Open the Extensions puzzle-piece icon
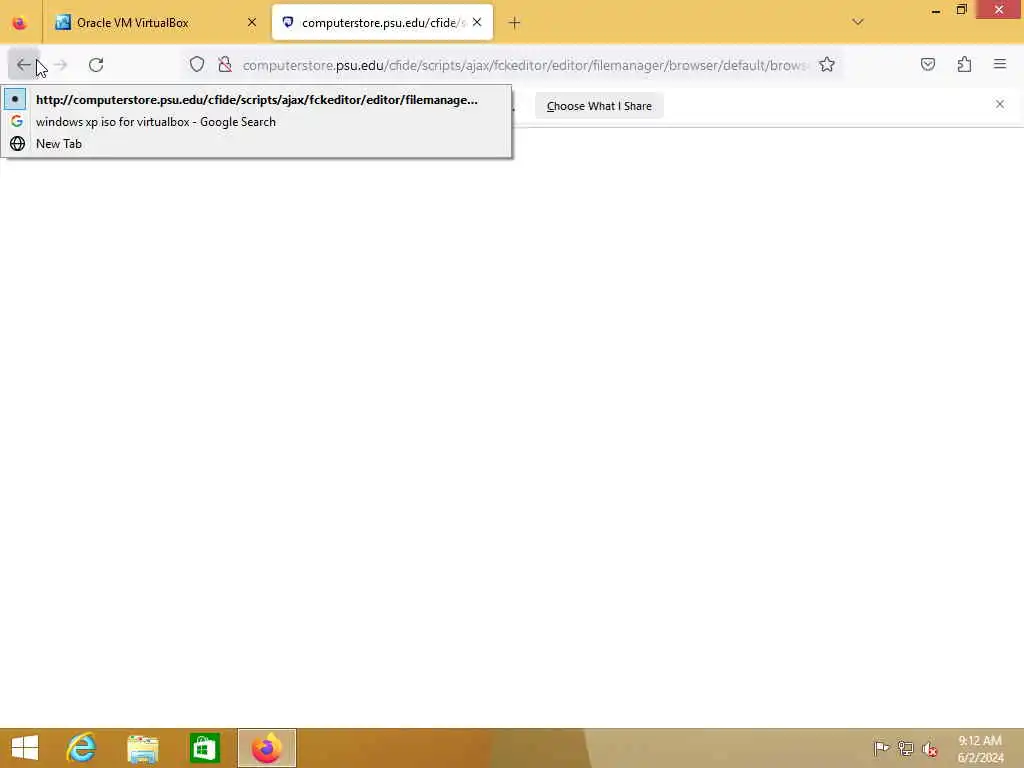 coord(965,65)
